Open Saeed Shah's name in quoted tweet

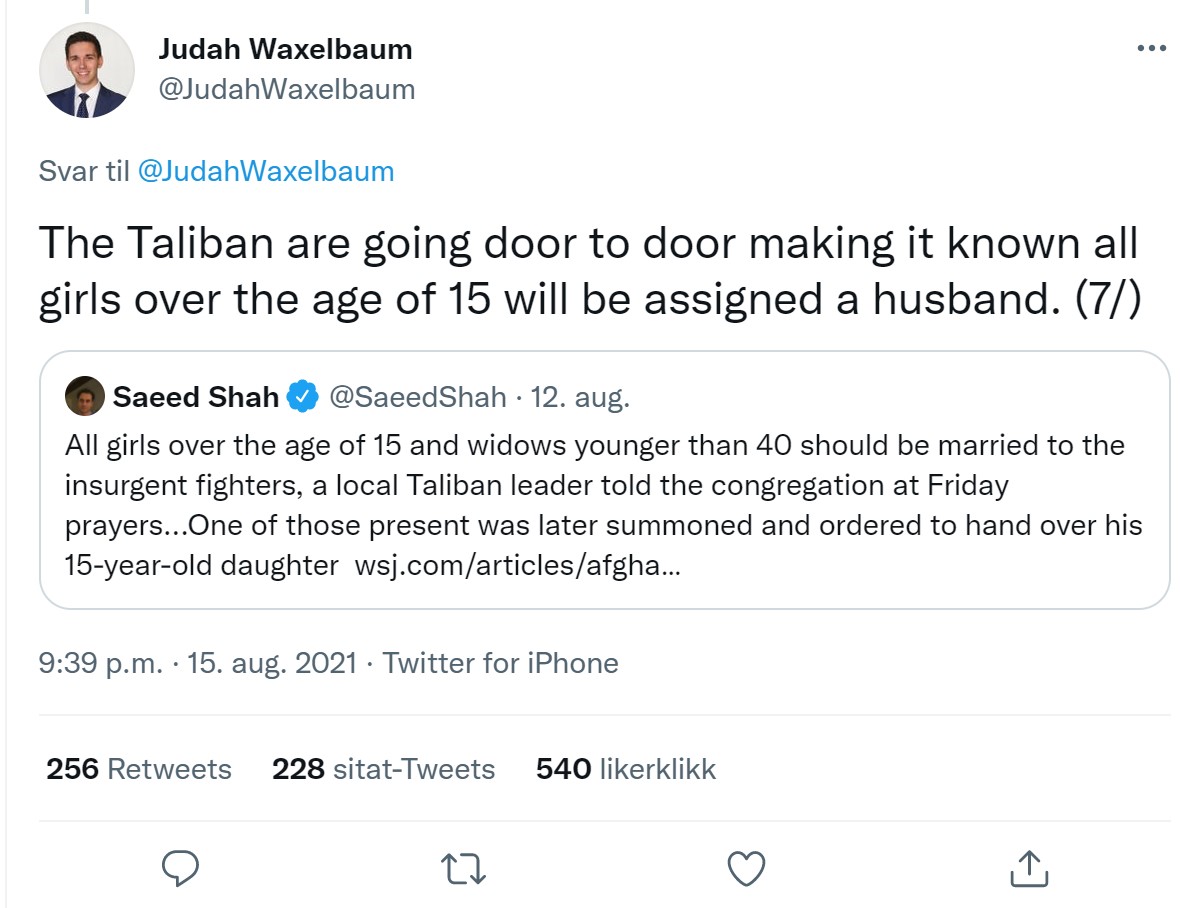[196, 397]
